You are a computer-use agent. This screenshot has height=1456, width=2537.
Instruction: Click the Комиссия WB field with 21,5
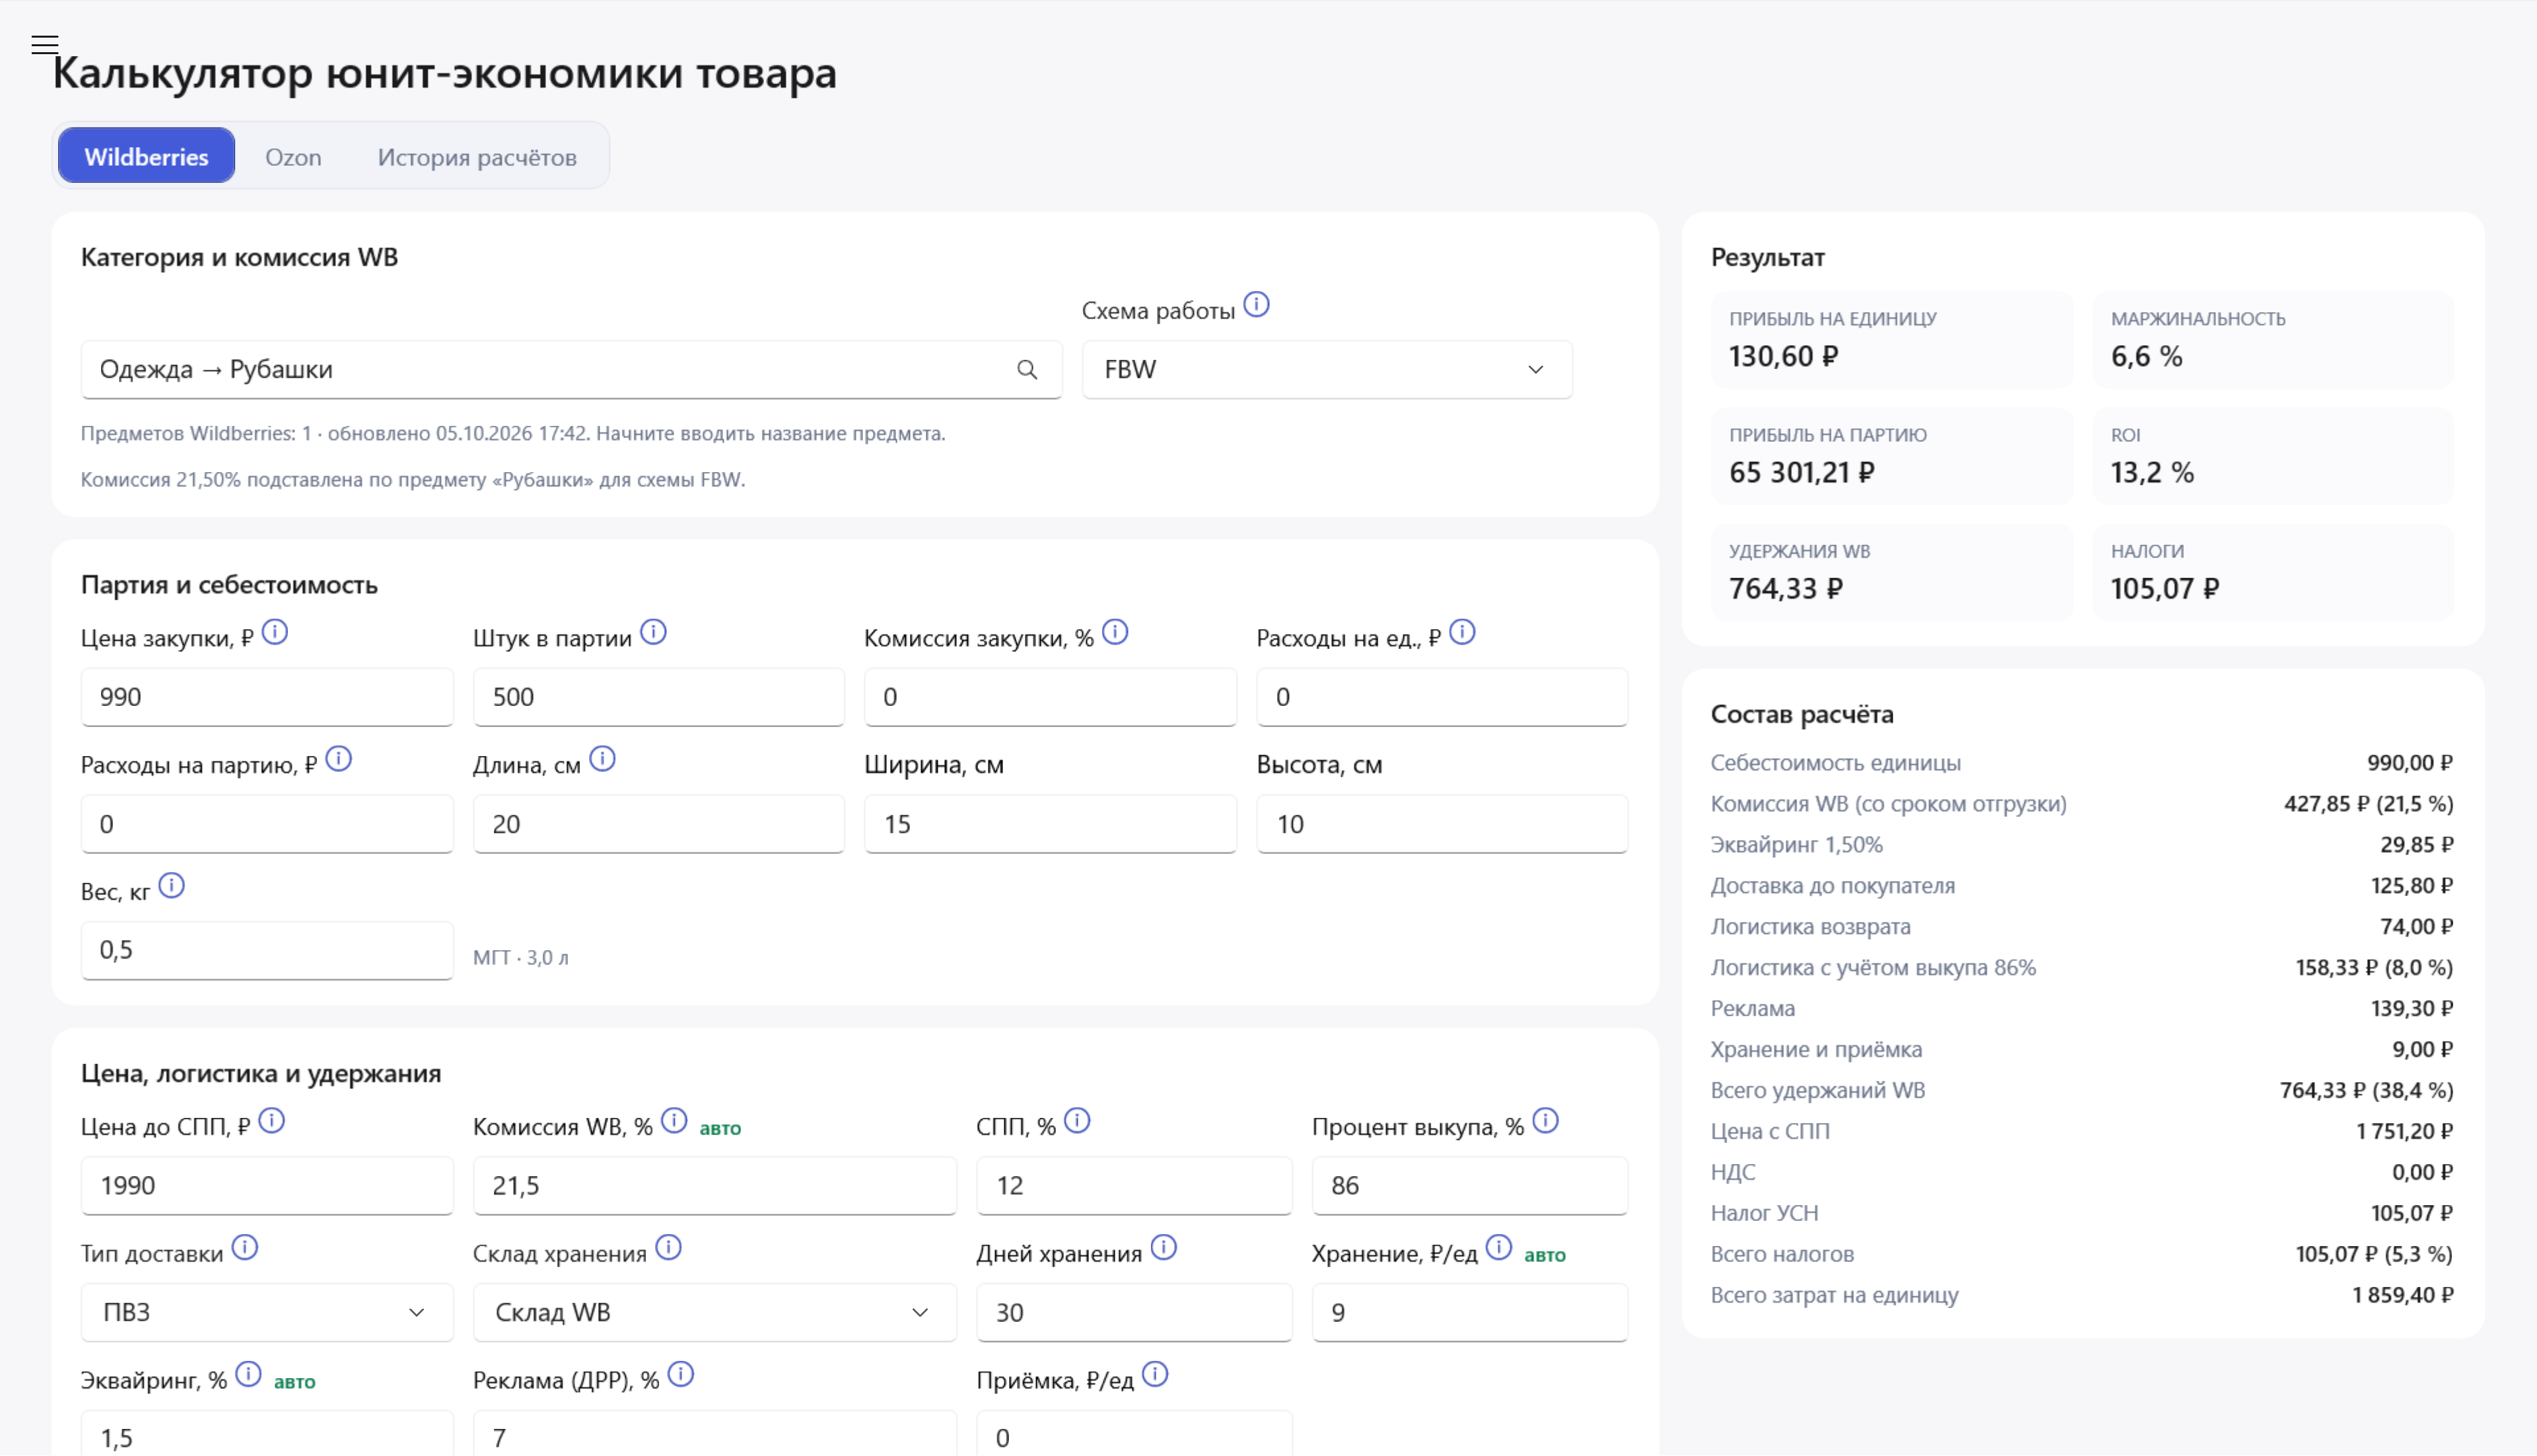pyautogui.click(x=715, y=1186)
